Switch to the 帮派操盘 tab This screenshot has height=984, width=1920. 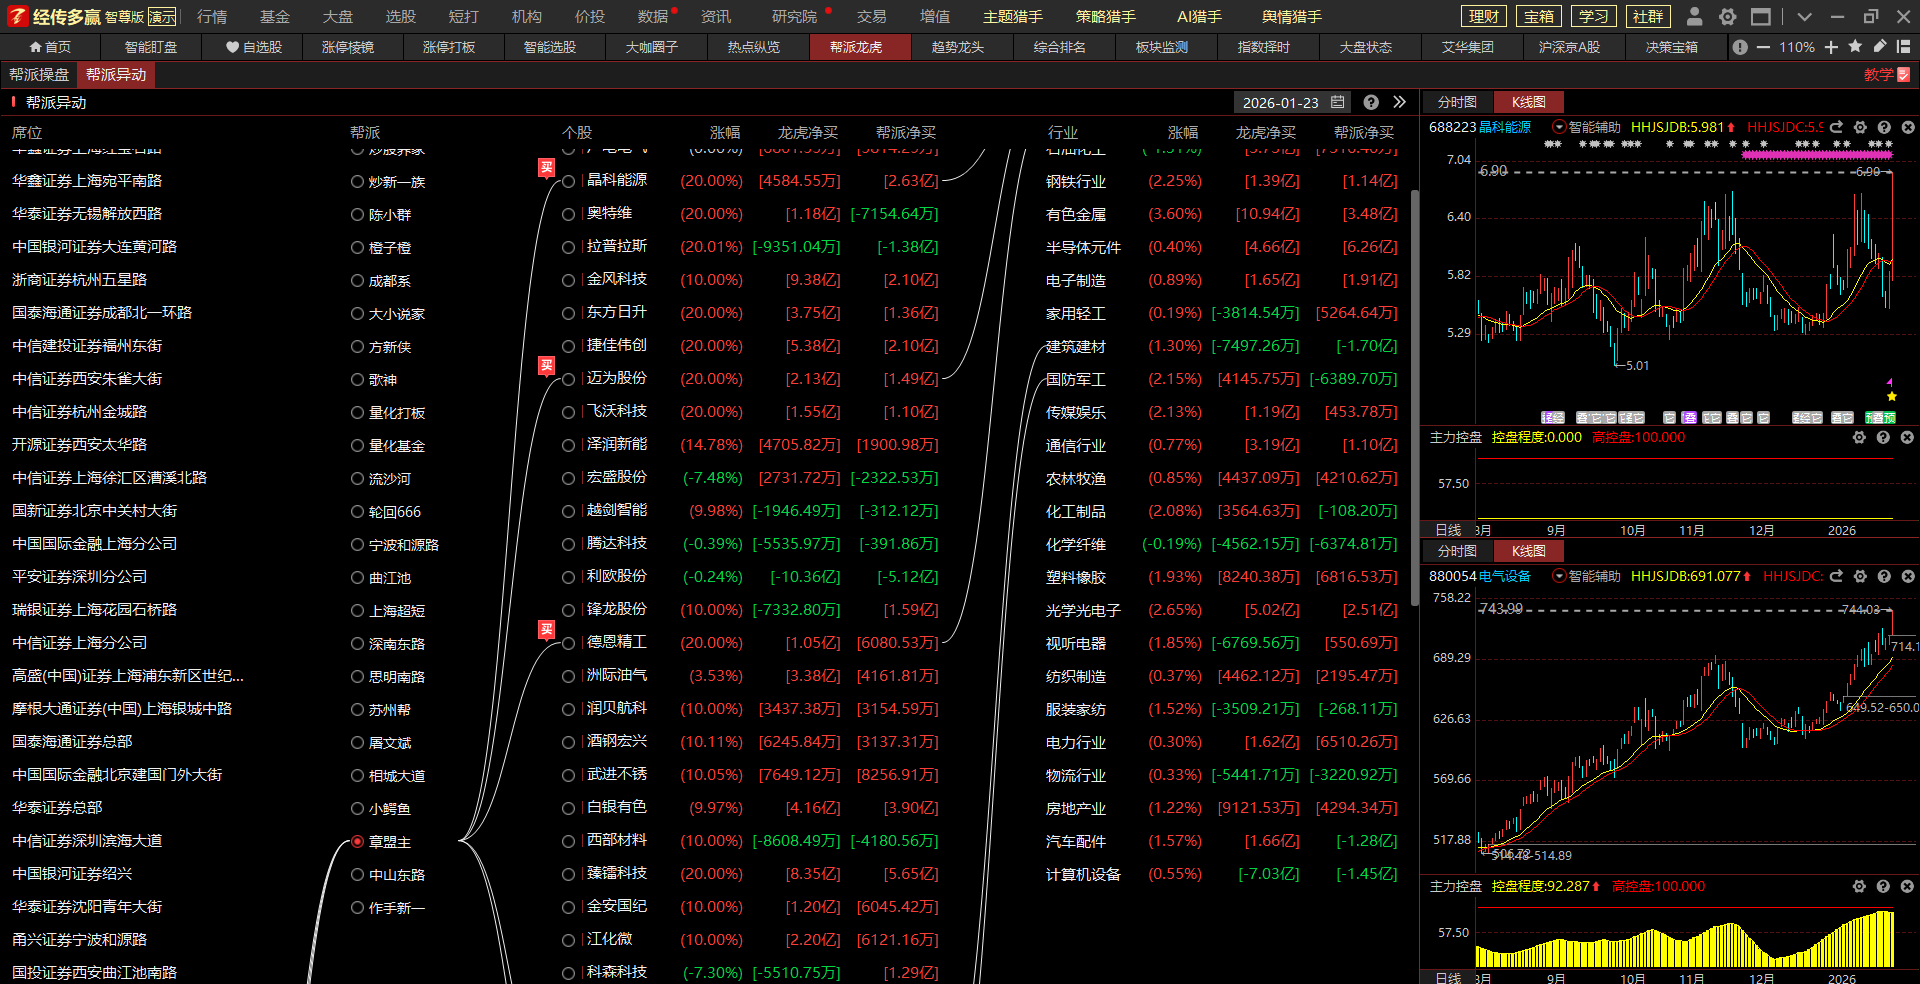click(x=39, y=75)
